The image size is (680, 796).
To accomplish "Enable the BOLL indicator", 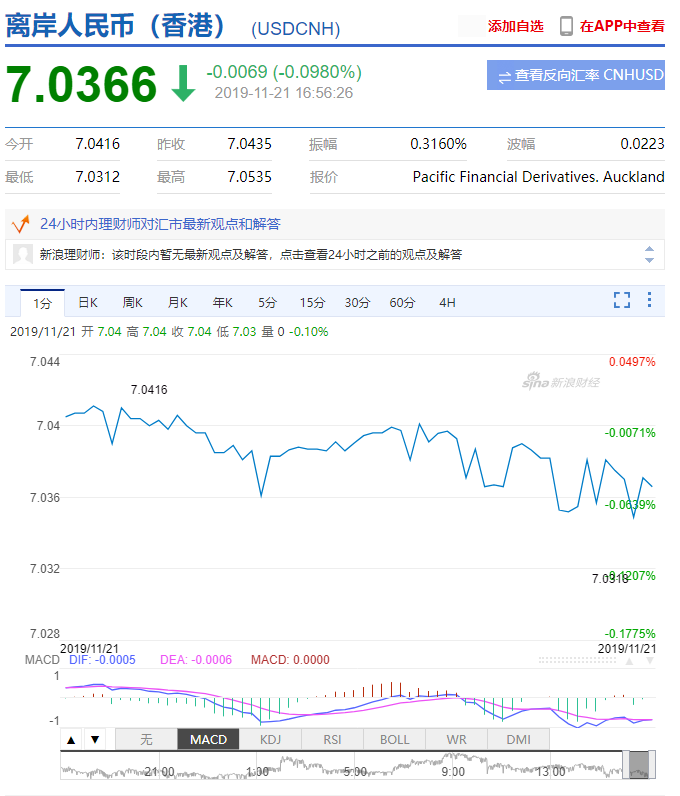I will click(394, 740).
